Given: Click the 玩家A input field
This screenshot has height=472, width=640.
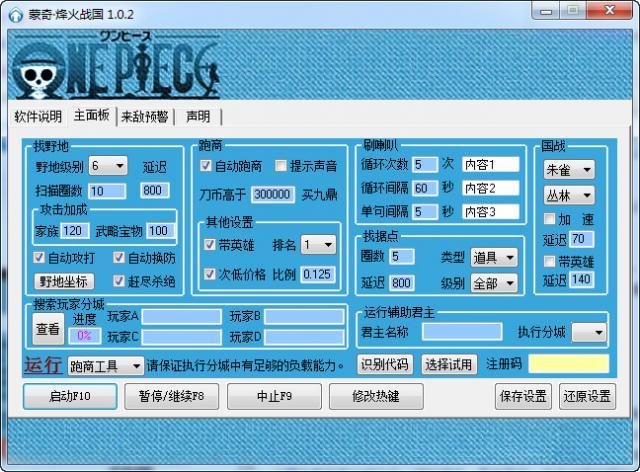Looking at the screenshot, I should point(182,317).
